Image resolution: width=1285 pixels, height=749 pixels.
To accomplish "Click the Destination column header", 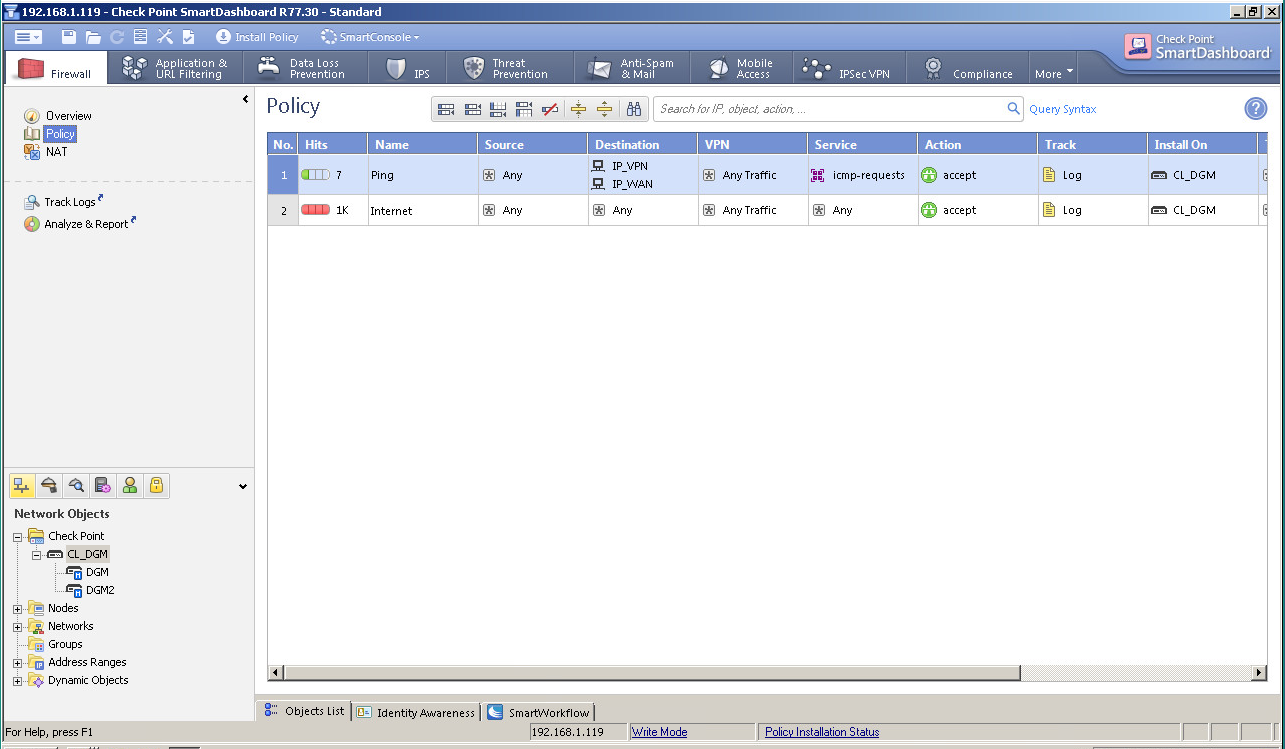I will pos(643,145).
